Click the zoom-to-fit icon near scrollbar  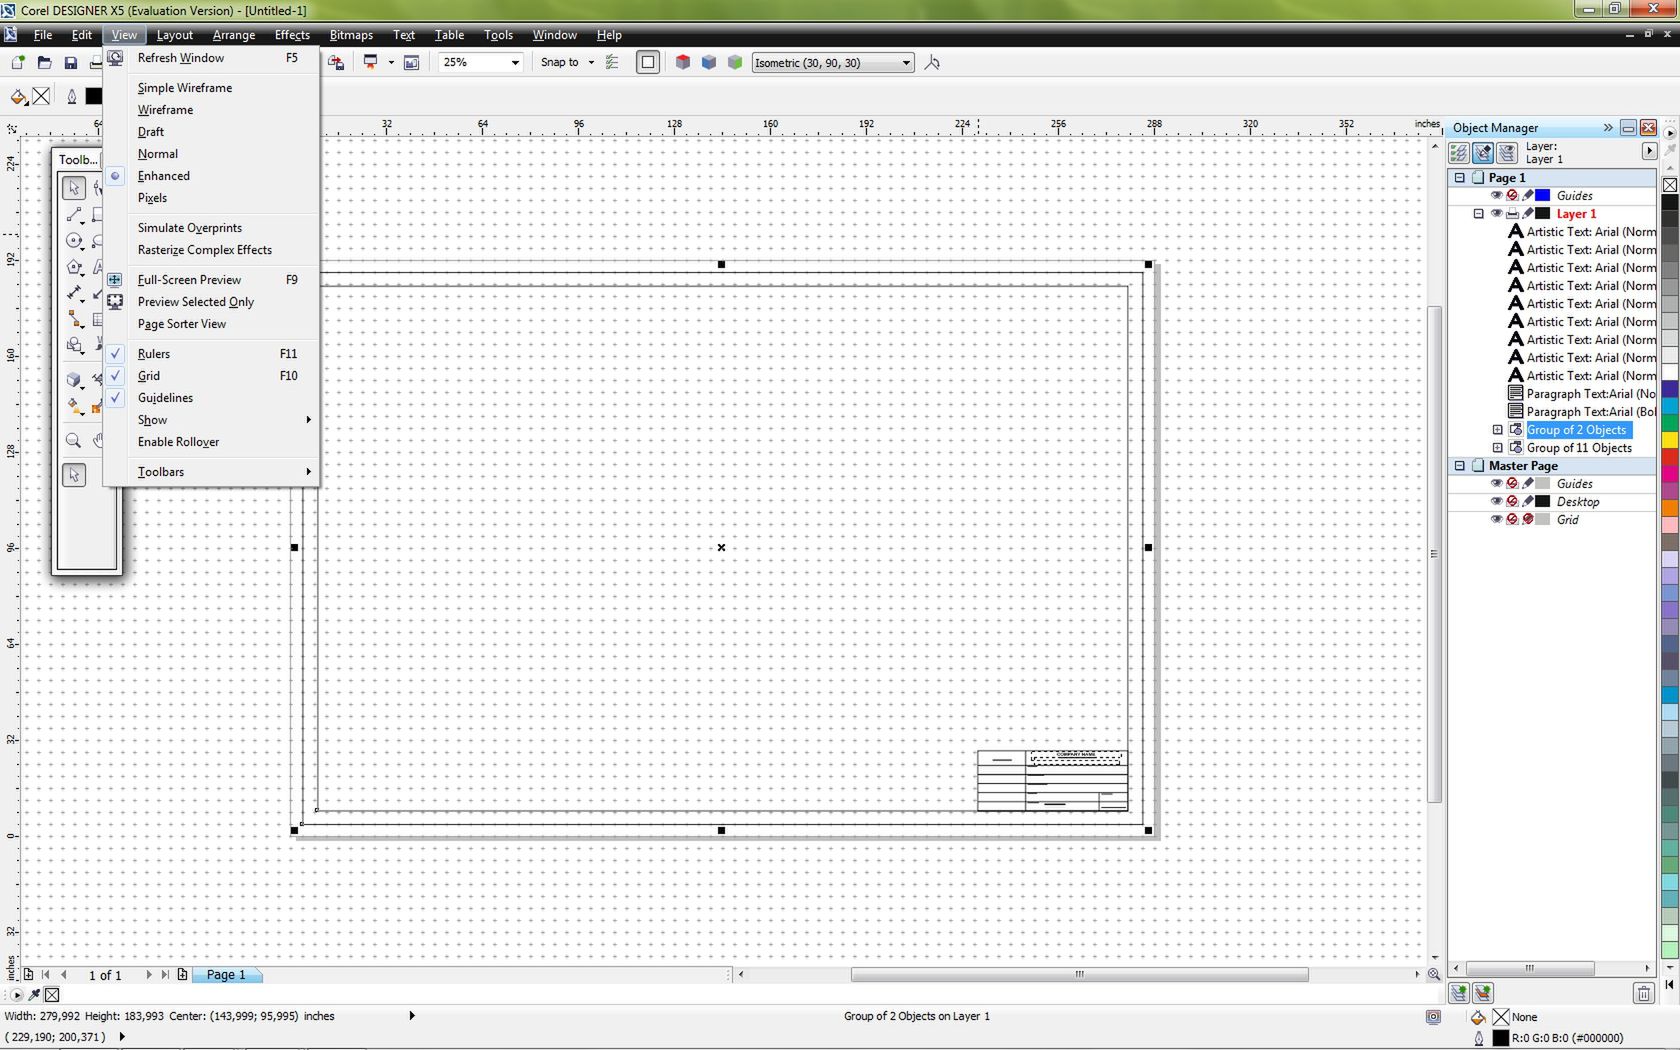tap(1433, 974)
